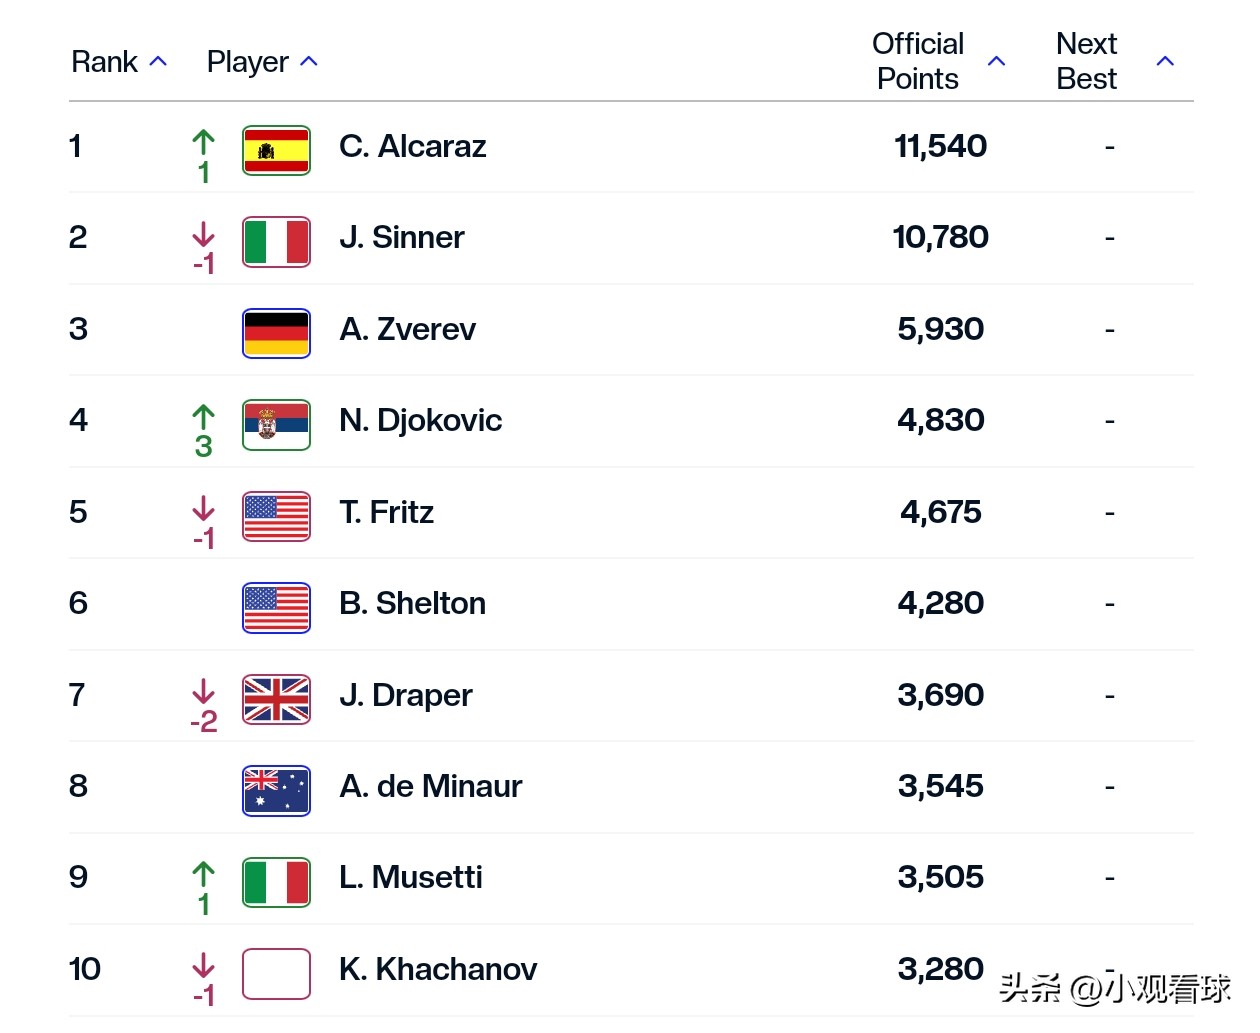Open K. Khachanov player profile

[x=438, y=969]
